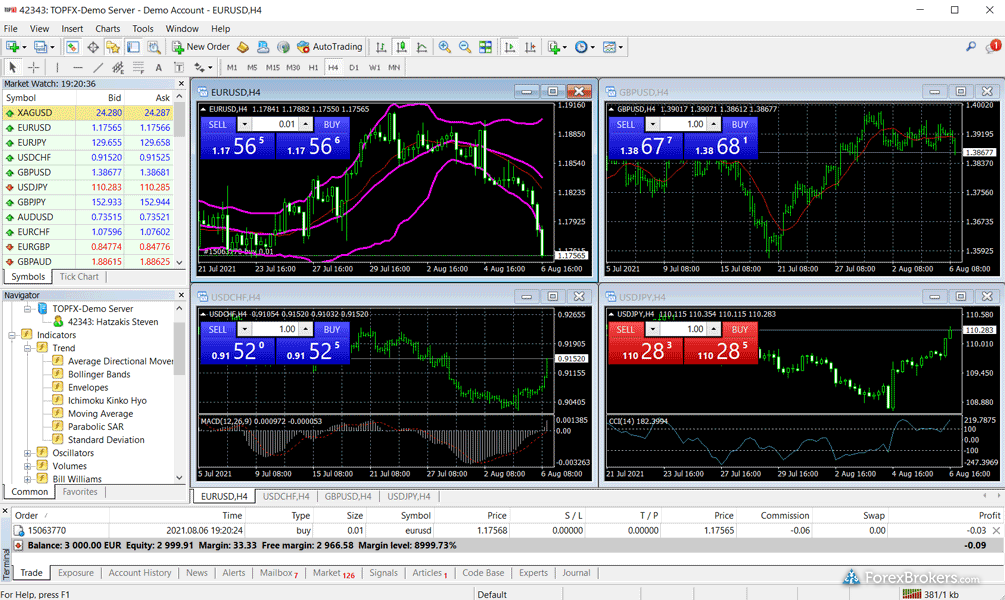This screenshot has height=600, width=1005.
Task: Zoom in on the chart
Action: 444,47
